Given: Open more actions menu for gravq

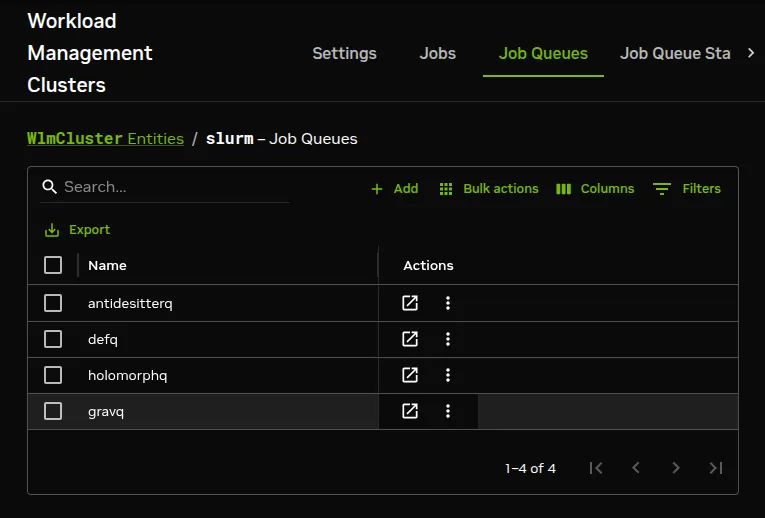Looking at the screenshot, I should [x=448, y=411].
